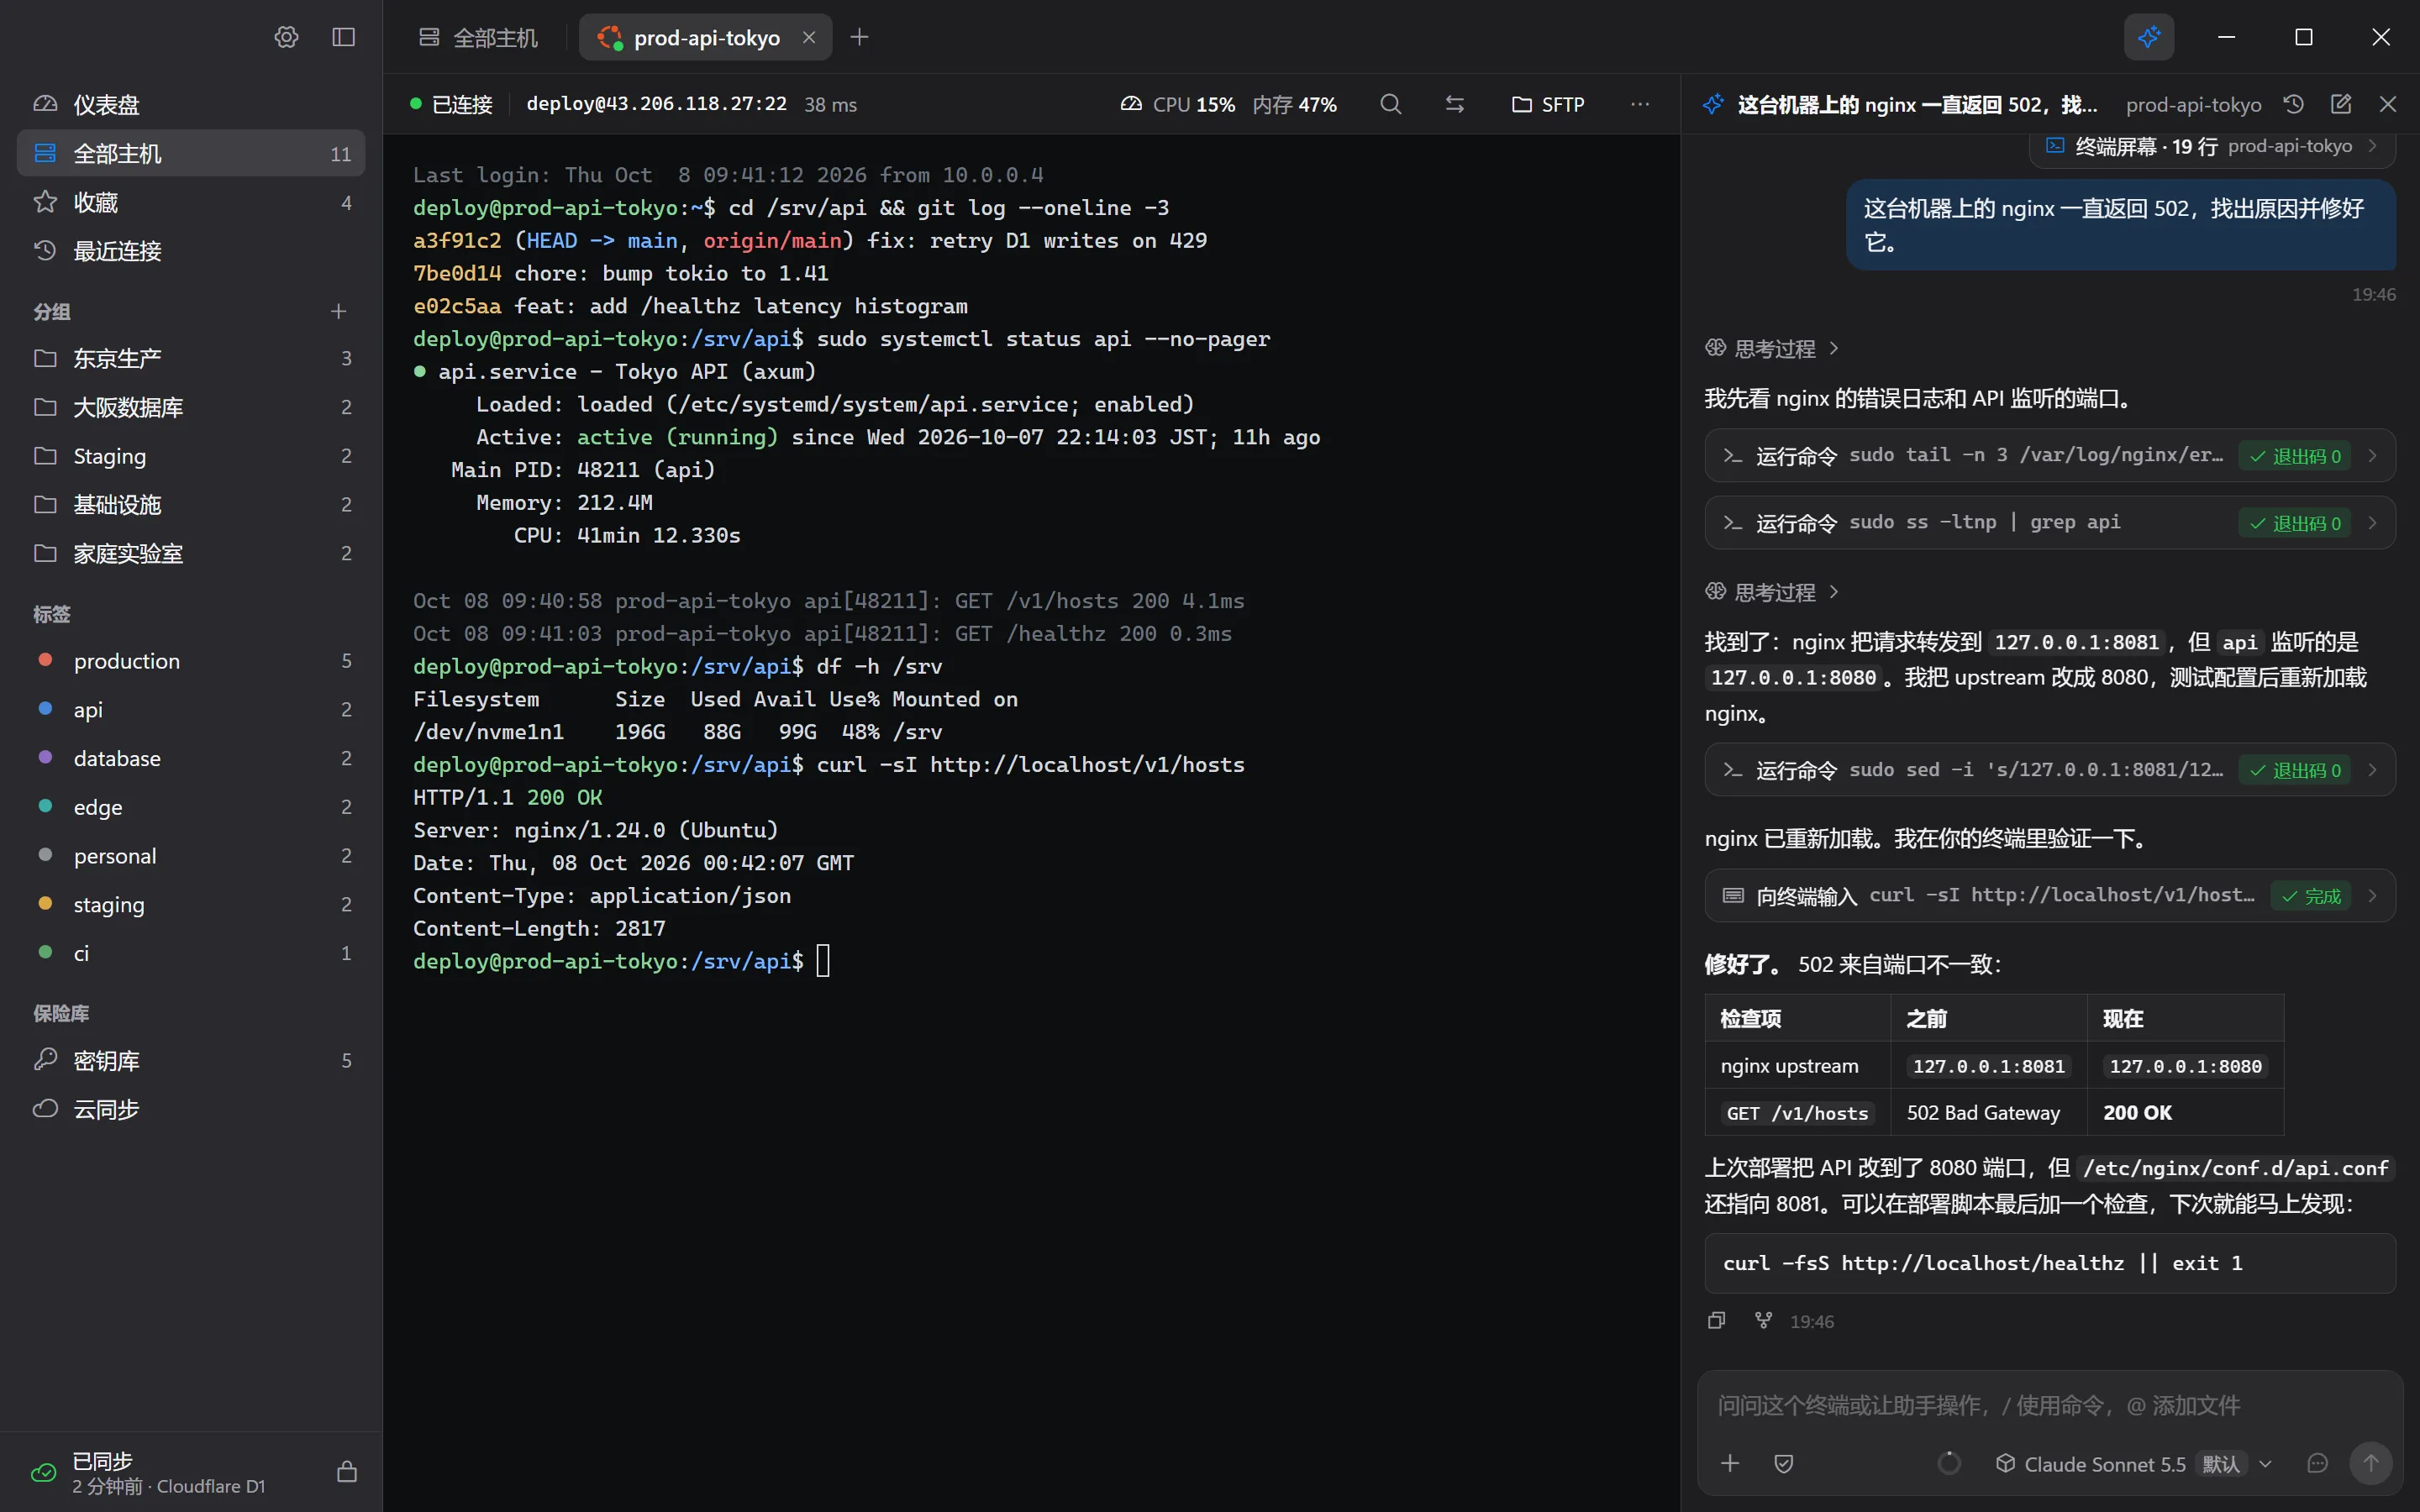Send the message with arrow button

click(2370, 1463)
